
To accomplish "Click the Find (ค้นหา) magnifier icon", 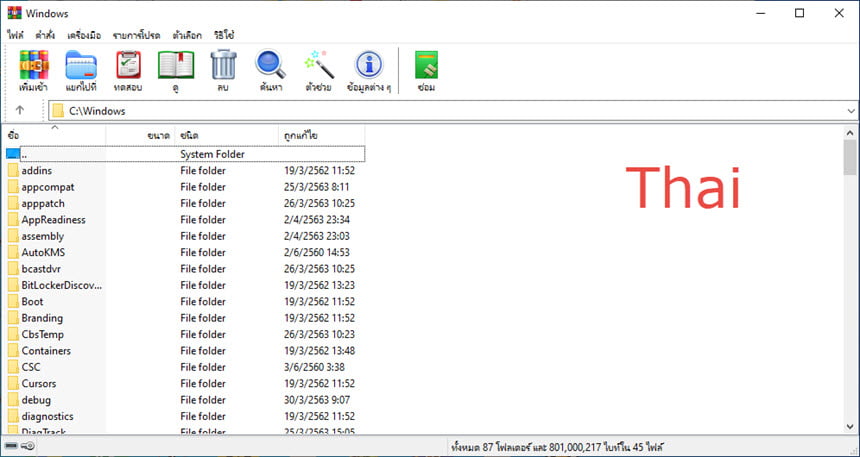I will tap(270, 65).
